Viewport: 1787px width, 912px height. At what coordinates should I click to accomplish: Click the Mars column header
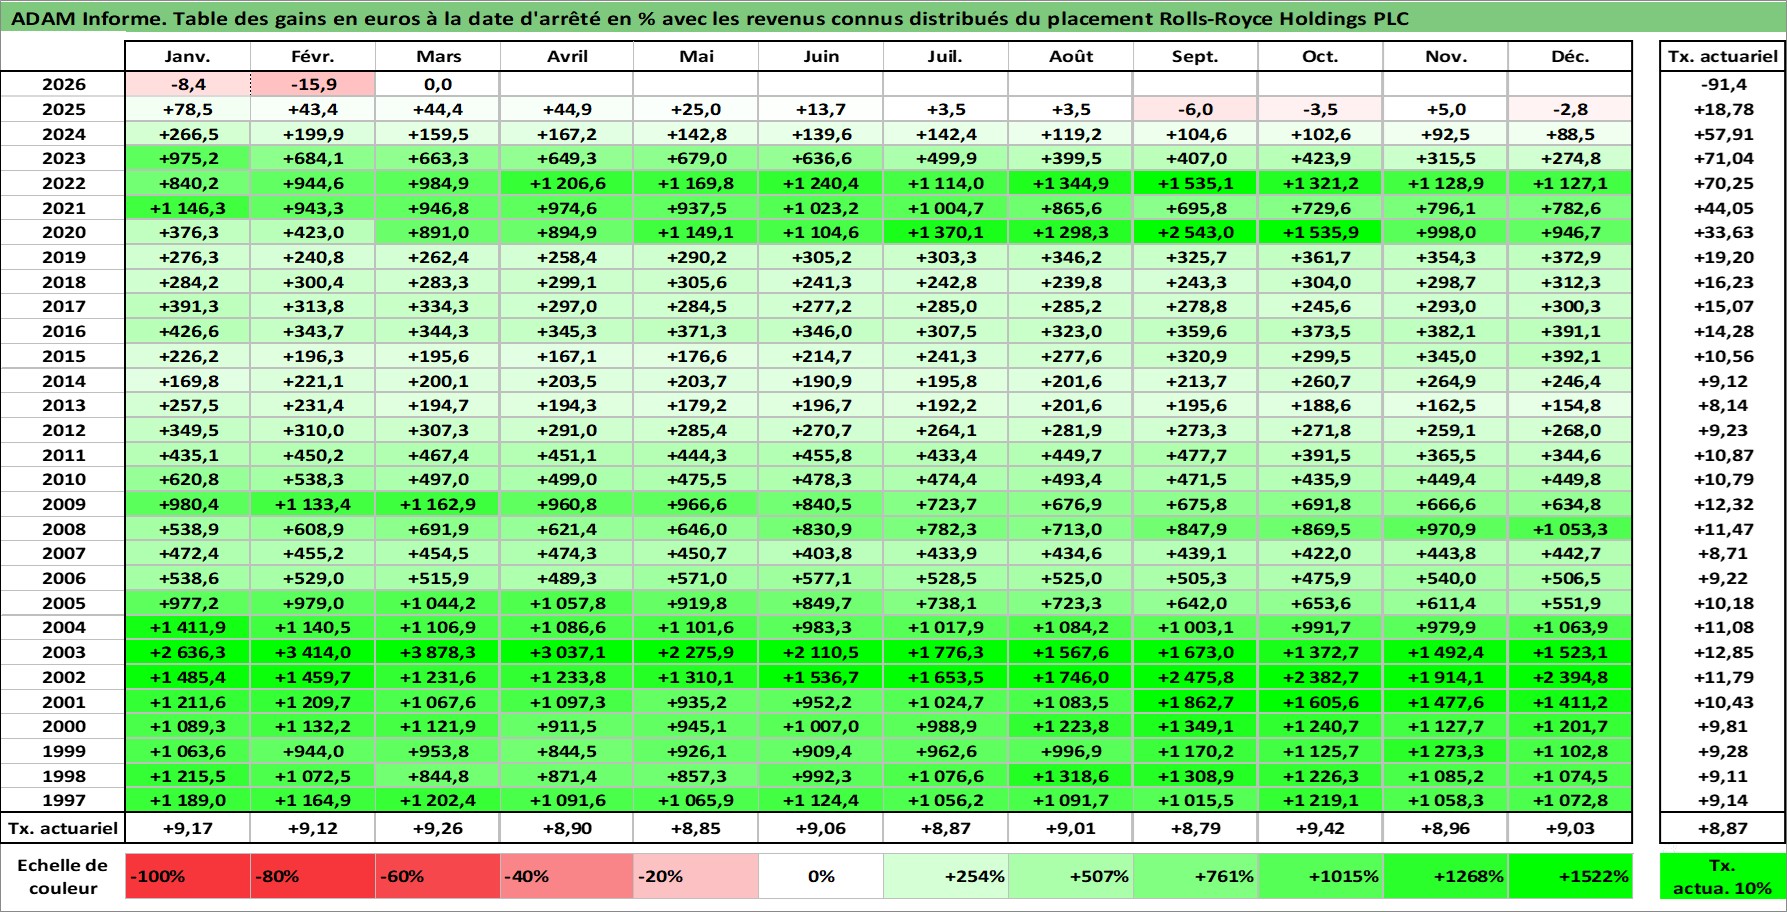click(438, 56)
